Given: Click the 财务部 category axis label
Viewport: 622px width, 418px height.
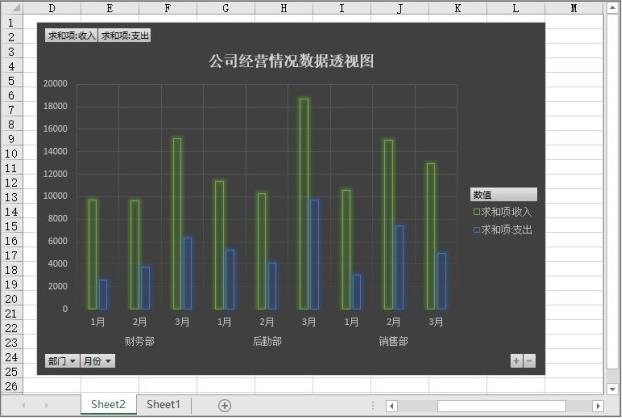Looking at the screenshot, I should coord(140,341).
